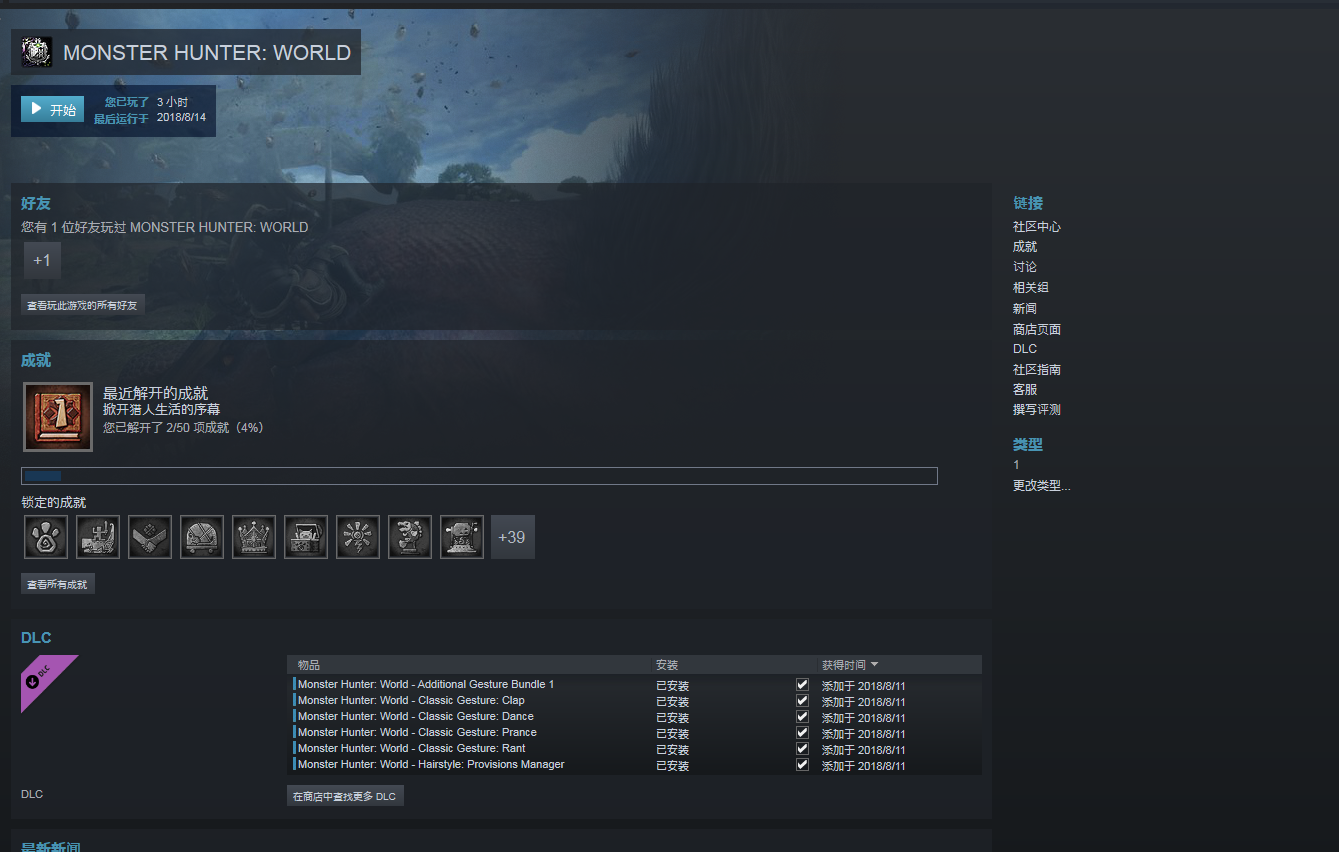Click 更改类型... link
Viewport: 1339px width, 852px height.
(1041, 486)
